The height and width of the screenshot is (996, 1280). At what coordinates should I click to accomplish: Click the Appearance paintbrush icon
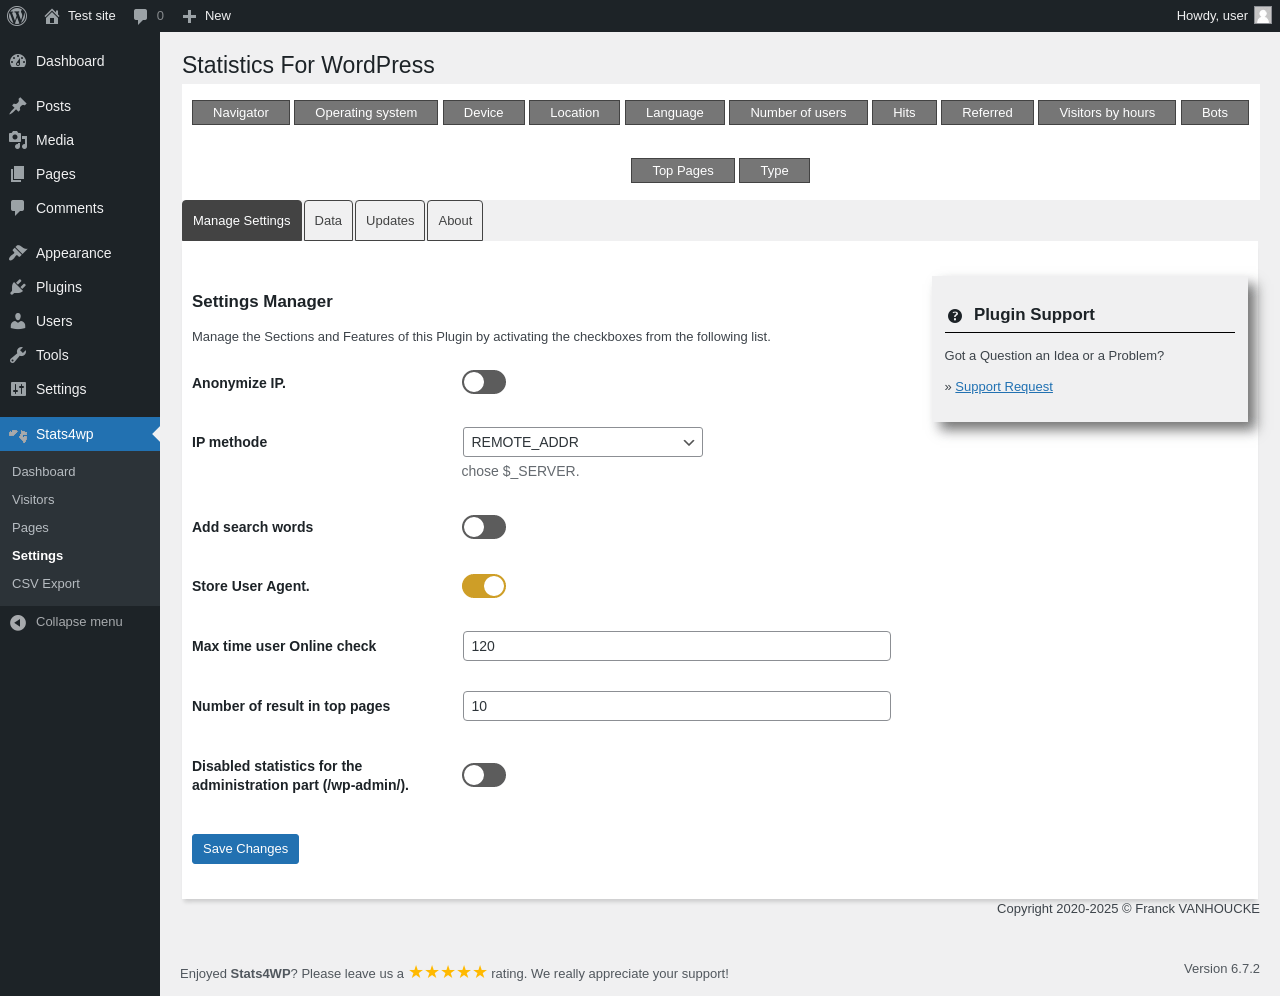coord(18,253)
